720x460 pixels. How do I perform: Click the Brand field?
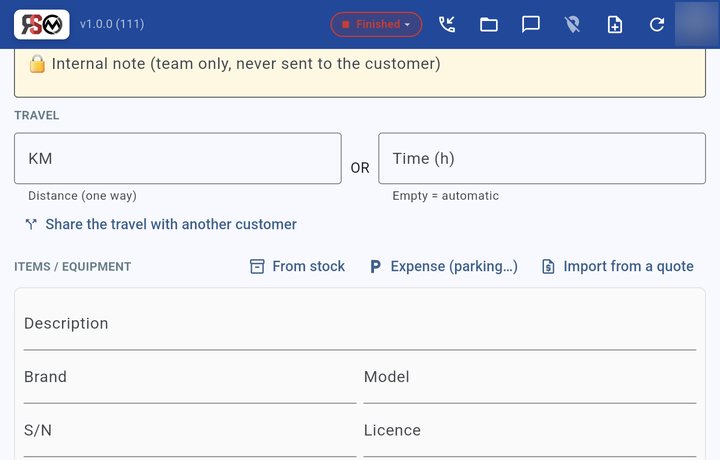(190, 377)
